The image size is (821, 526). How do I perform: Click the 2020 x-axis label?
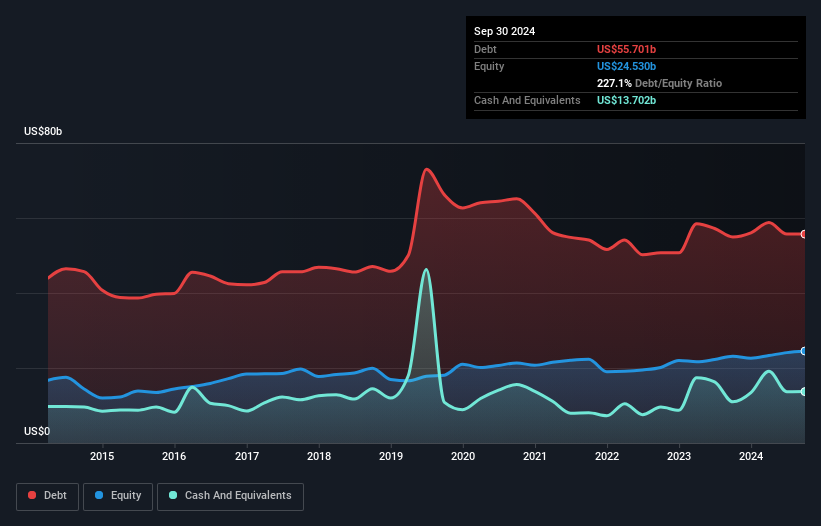click(x=463, y=456)
